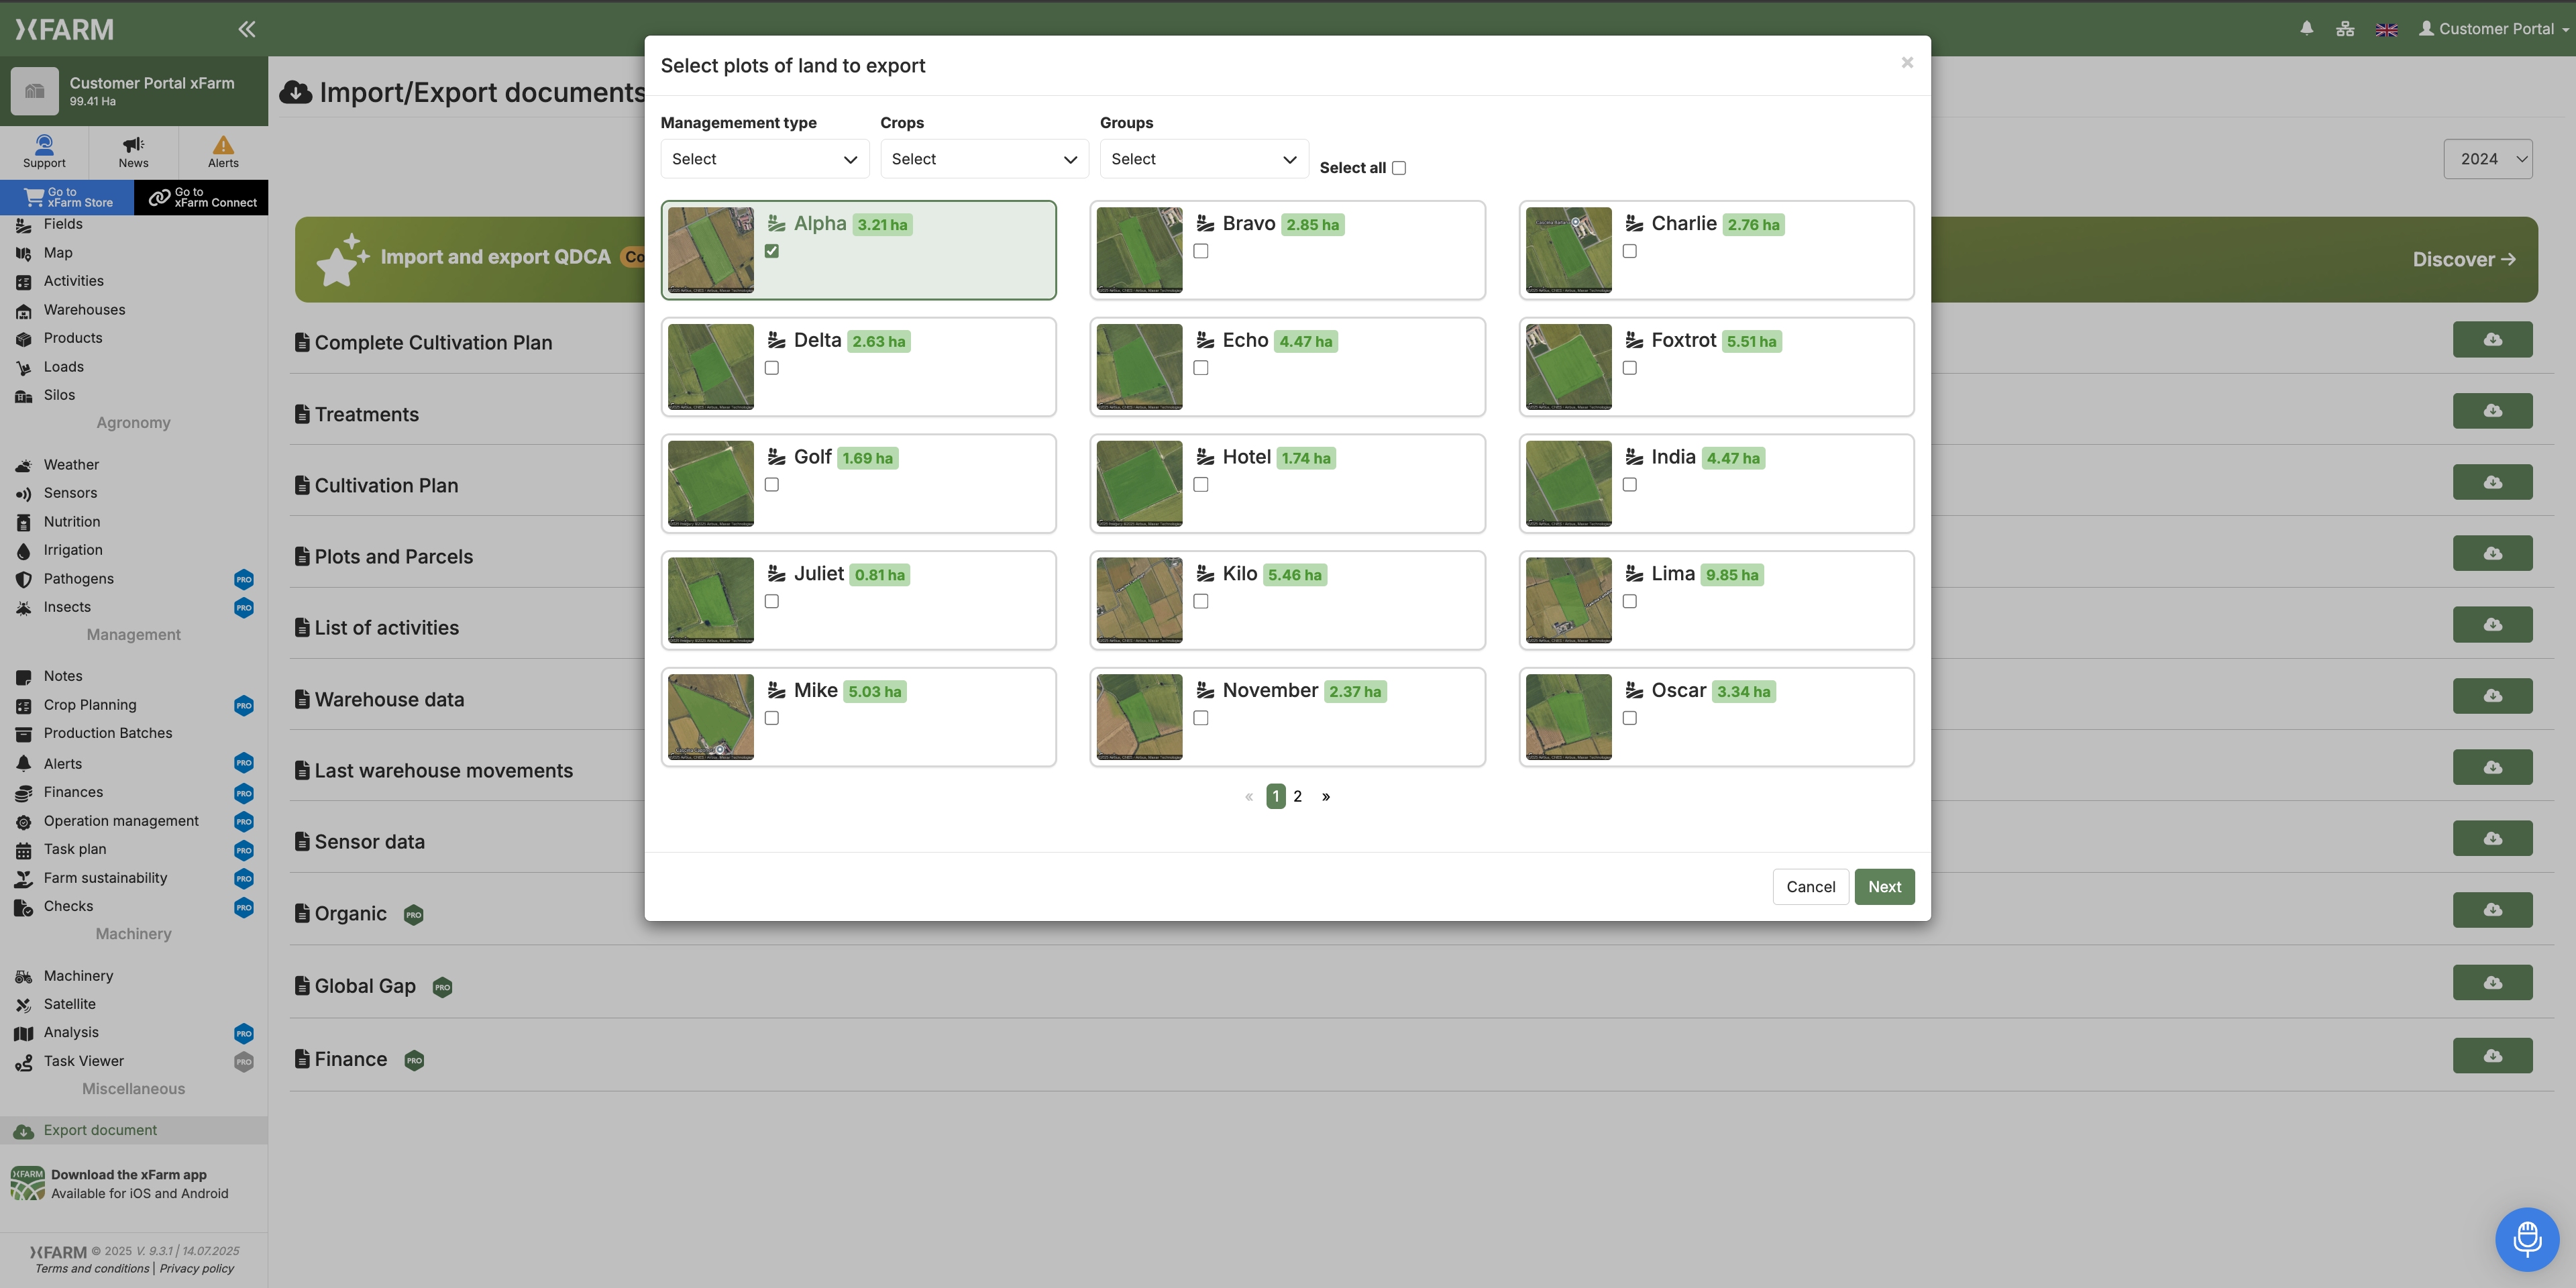
Task: Open the organization hierarchy icon in header
Action: coord(2345,29)
